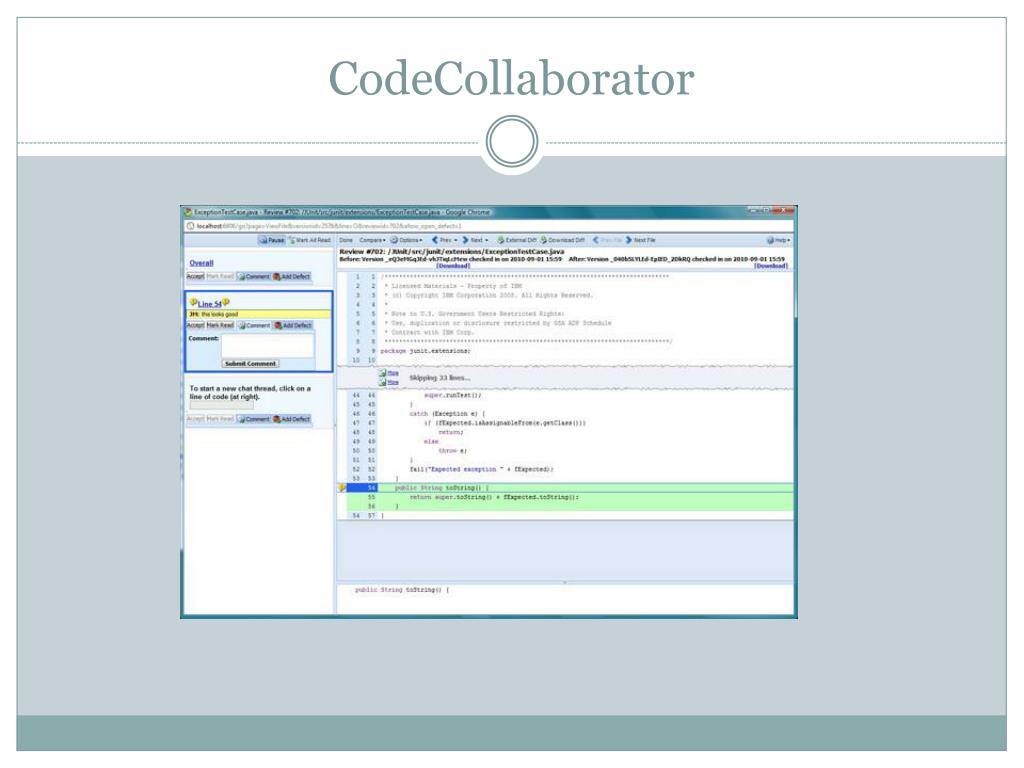Click the After version Download link
Image resolution: width=1024 pixels, height=768 pixels.
tap(771, 266)
